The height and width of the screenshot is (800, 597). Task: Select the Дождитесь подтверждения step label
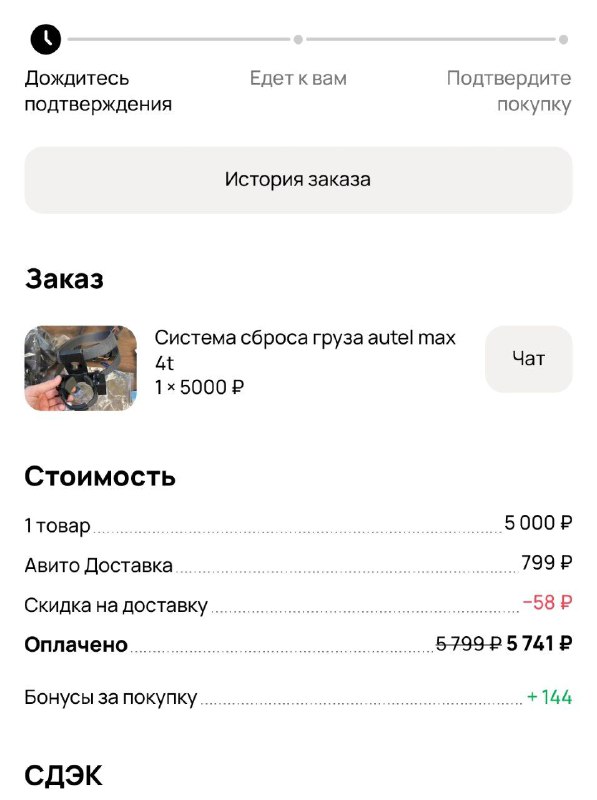click(98, 91)
